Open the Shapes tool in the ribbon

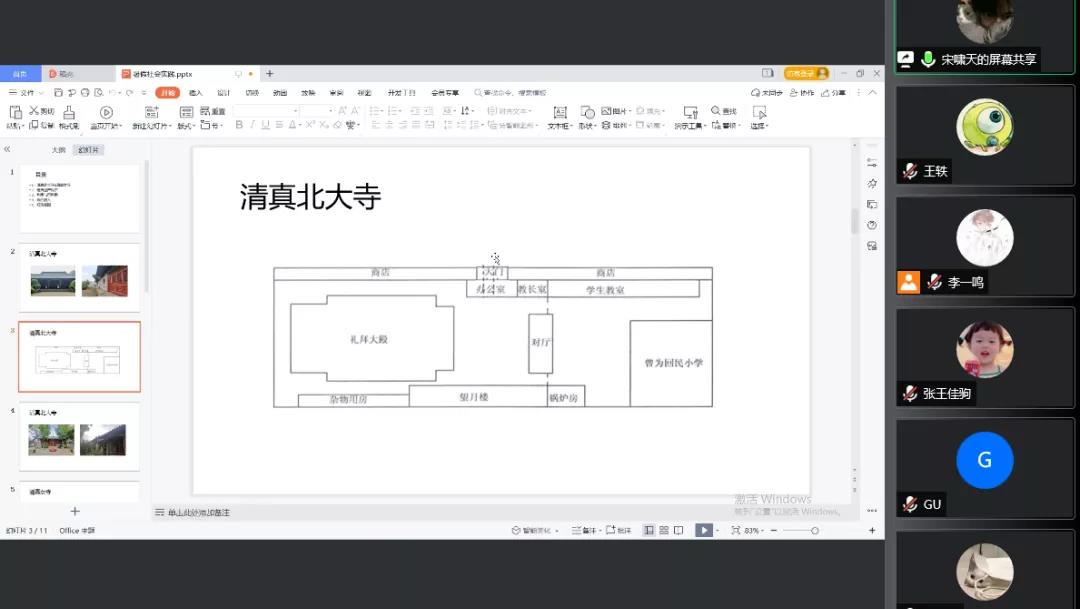point(587,112)
